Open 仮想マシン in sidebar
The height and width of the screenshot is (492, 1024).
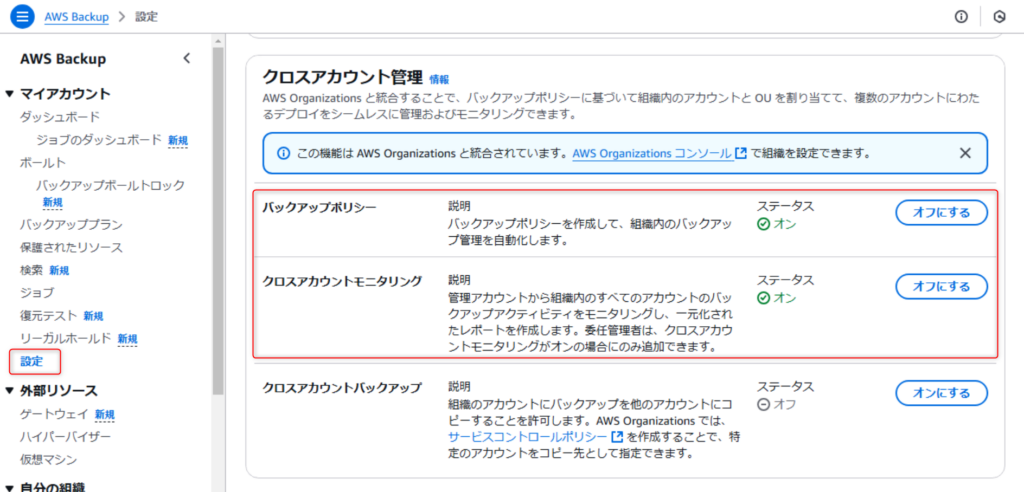[x=49, y=459]
